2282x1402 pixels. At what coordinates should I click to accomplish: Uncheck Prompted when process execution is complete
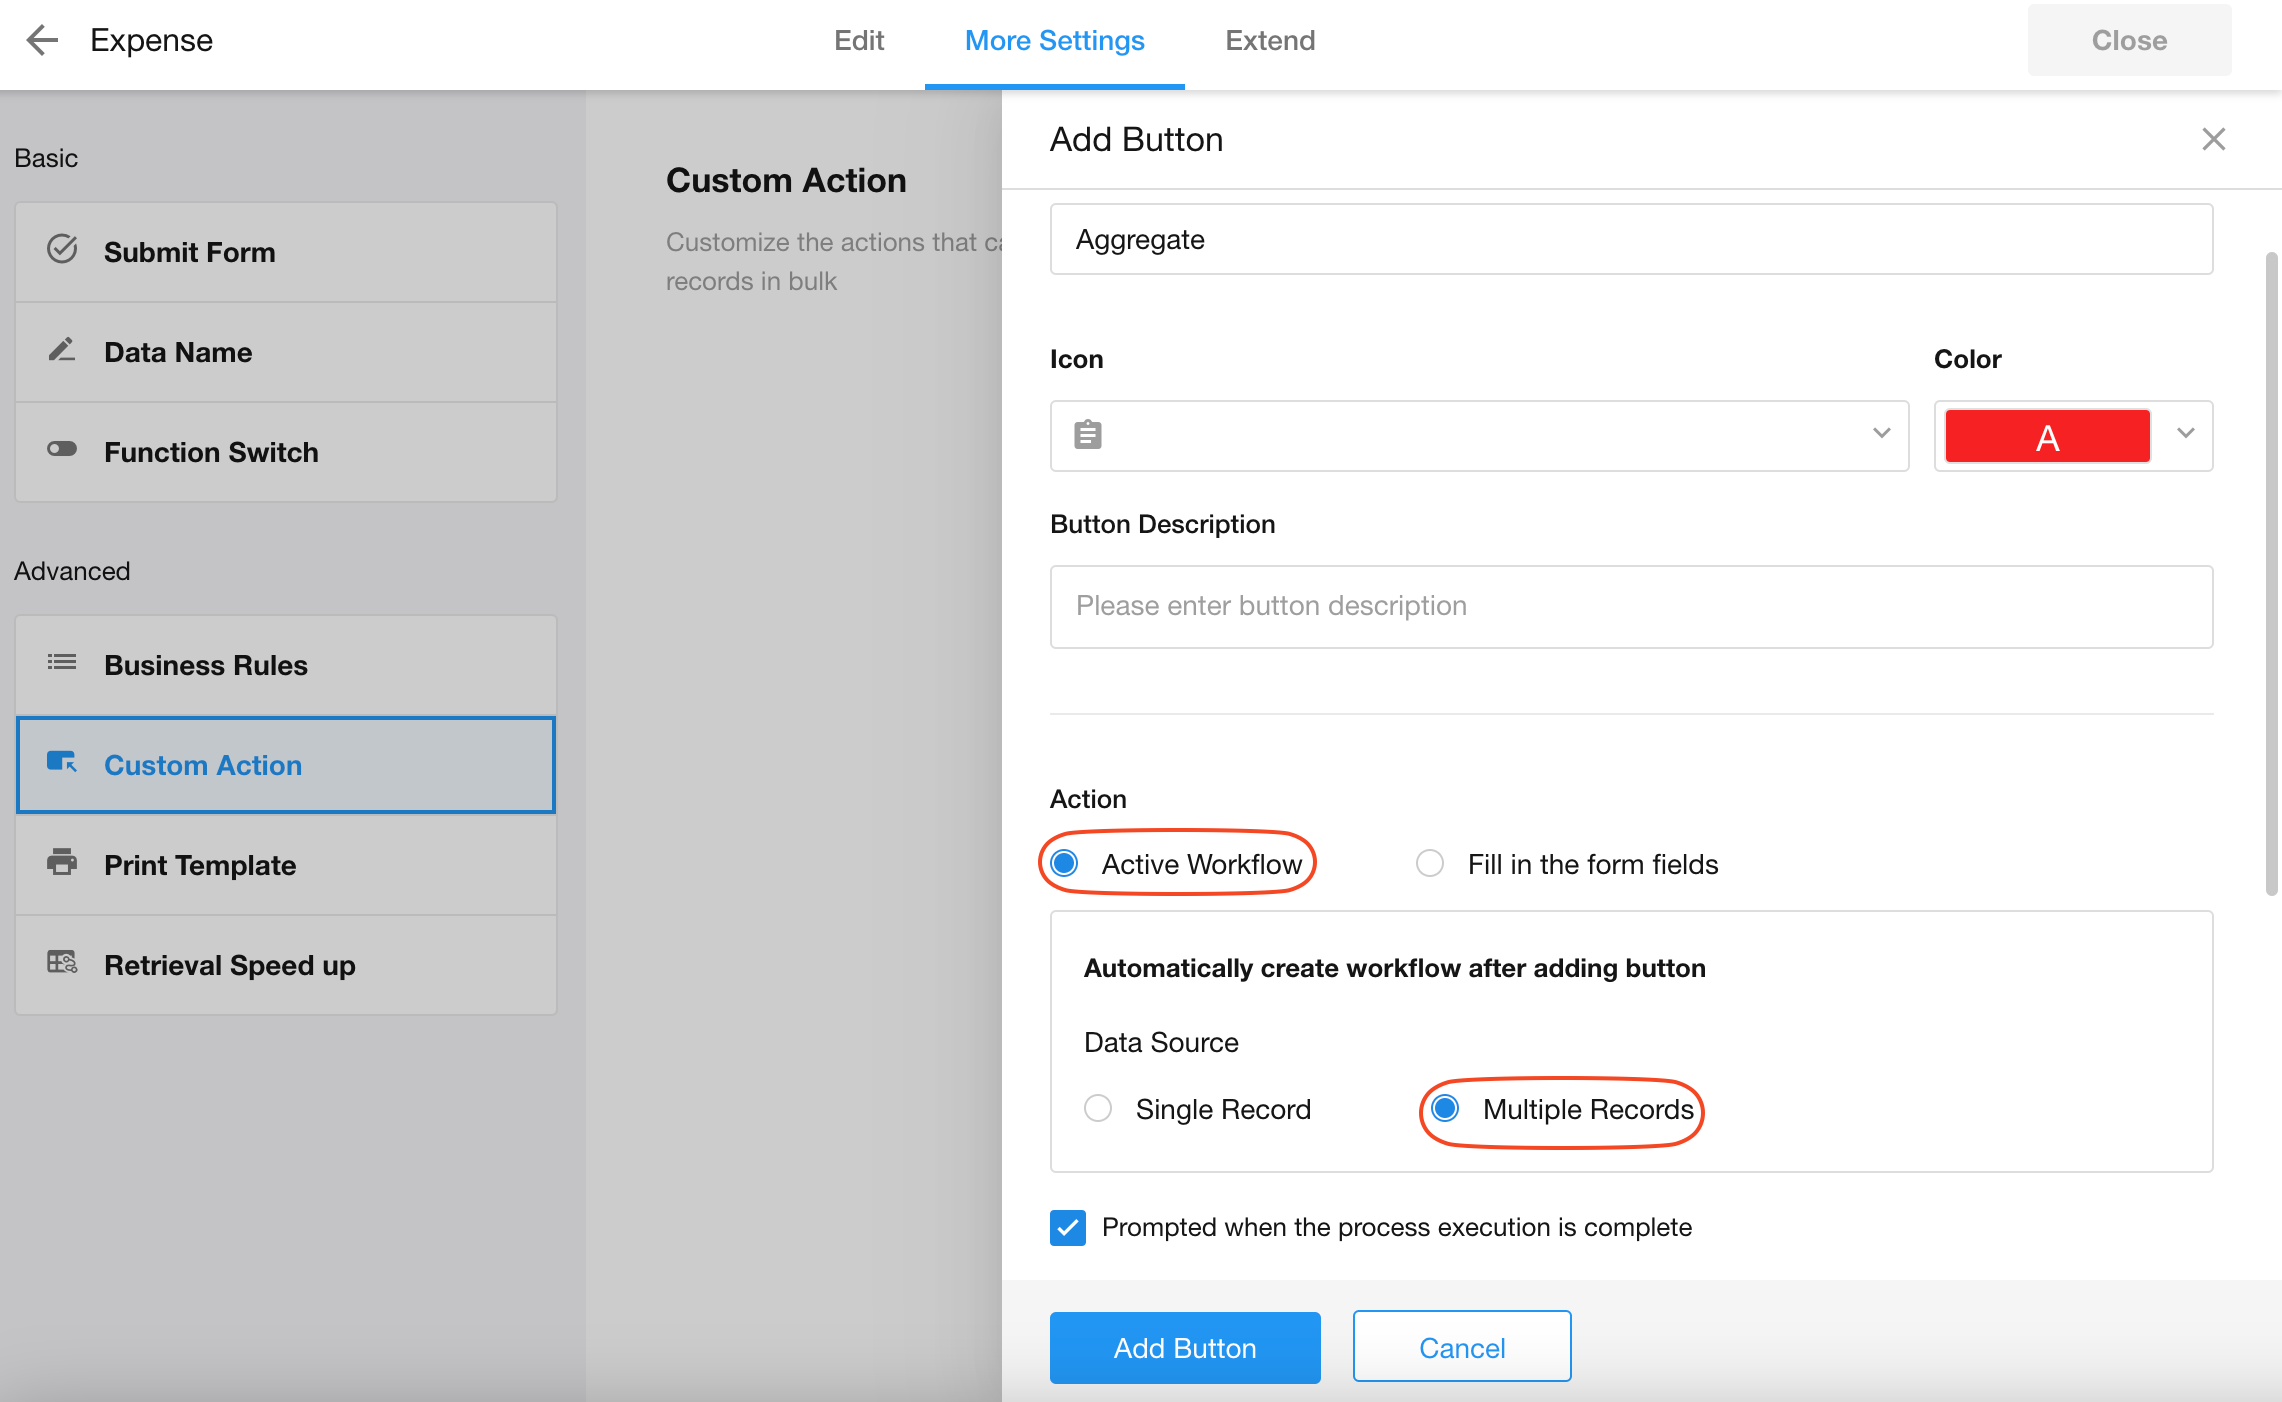(x=1068, y=1227)
